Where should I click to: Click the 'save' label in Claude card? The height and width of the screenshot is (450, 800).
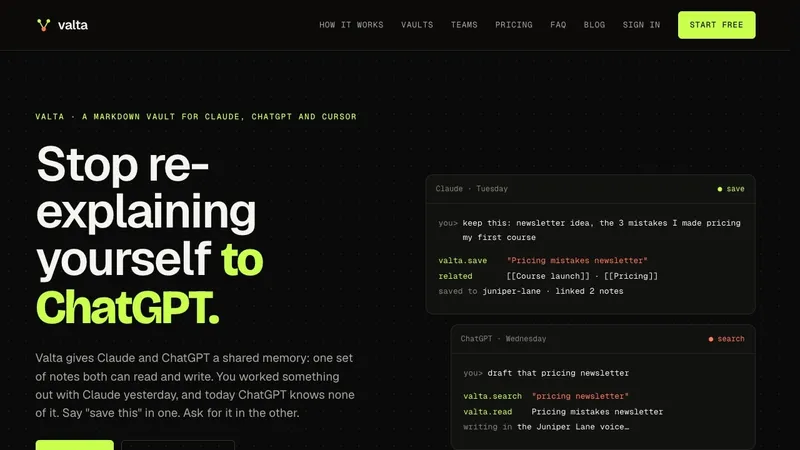point(735,189)
